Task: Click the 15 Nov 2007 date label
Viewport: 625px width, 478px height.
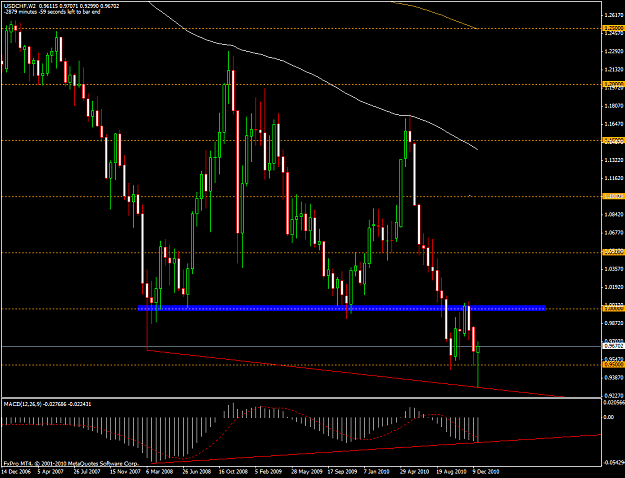Action: tap(124, 472)
